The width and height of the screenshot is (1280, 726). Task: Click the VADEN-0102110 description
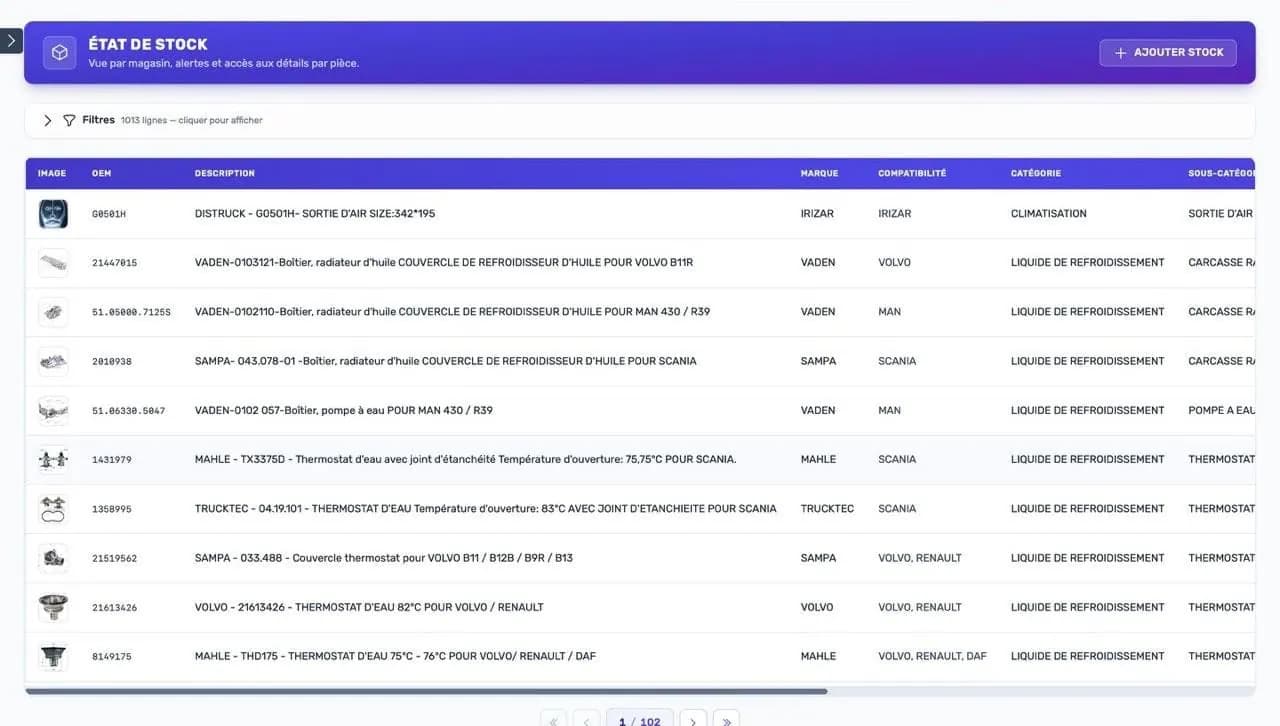(452, 312)
